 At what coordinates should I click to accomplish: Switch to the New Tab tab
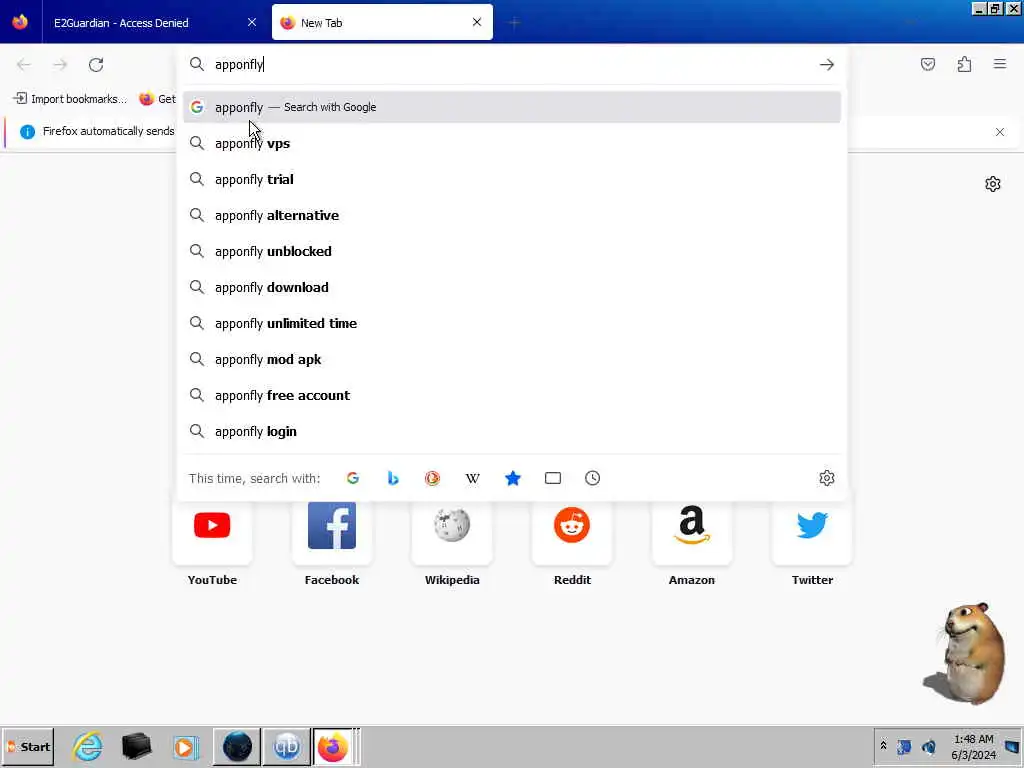click(382, 22)
